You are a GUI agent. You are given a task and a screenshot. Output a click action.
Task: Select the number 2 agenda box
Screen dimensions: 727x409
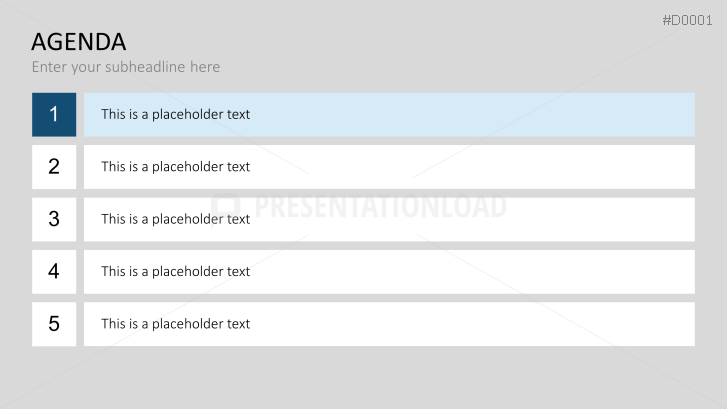(54, 167)
